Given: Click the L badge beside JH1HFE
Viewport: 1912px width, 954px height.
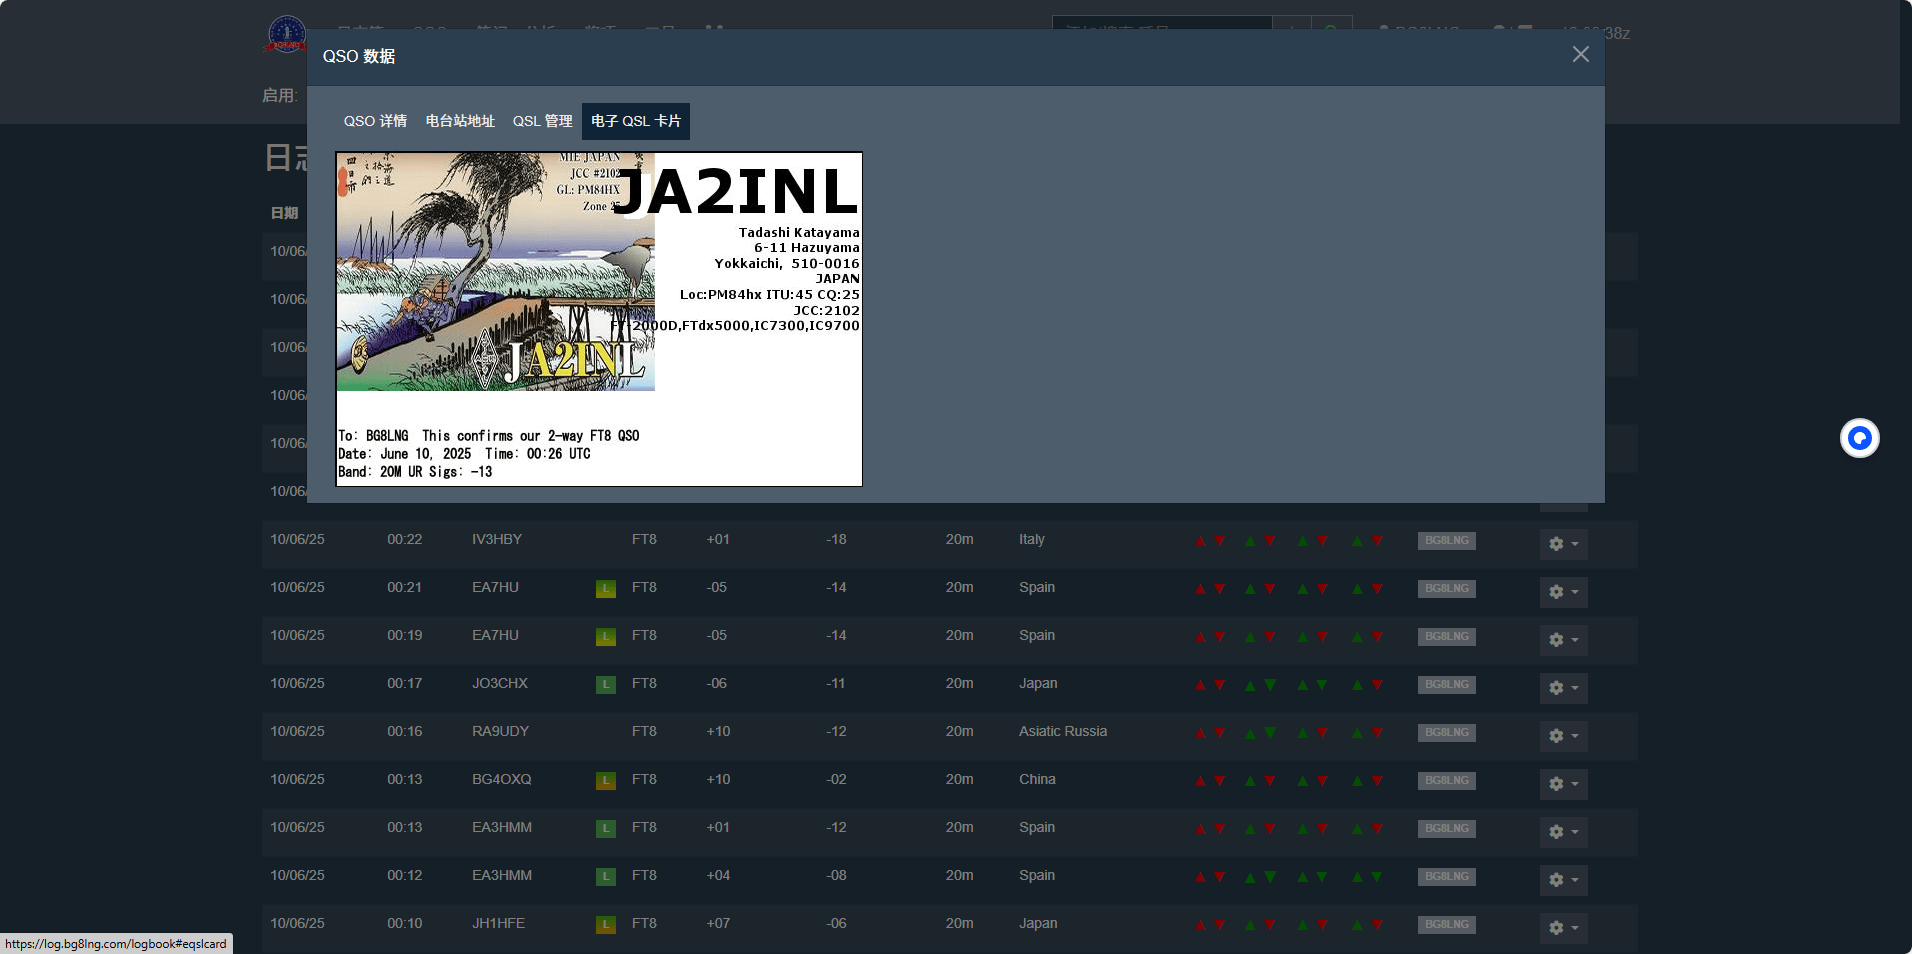Looking at the screenshot, I should pos(606,925).
